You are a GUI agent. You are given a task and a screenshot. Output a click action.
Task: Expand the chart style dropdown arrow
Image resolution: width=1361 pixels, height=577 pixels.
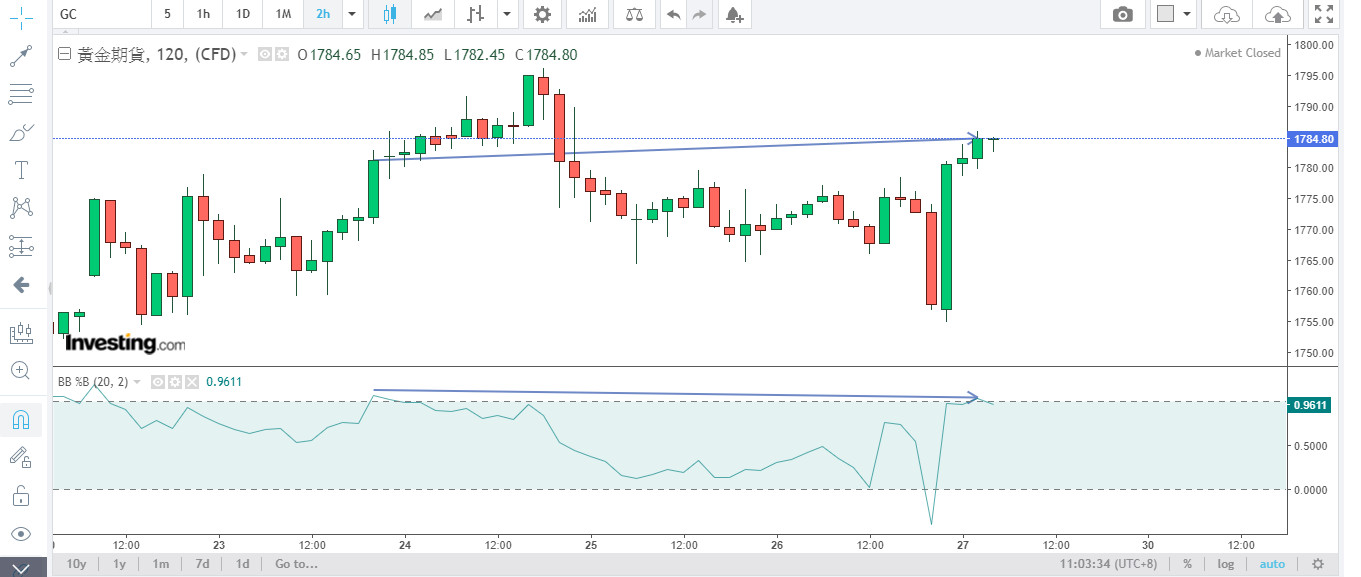(x=508, y=14)
